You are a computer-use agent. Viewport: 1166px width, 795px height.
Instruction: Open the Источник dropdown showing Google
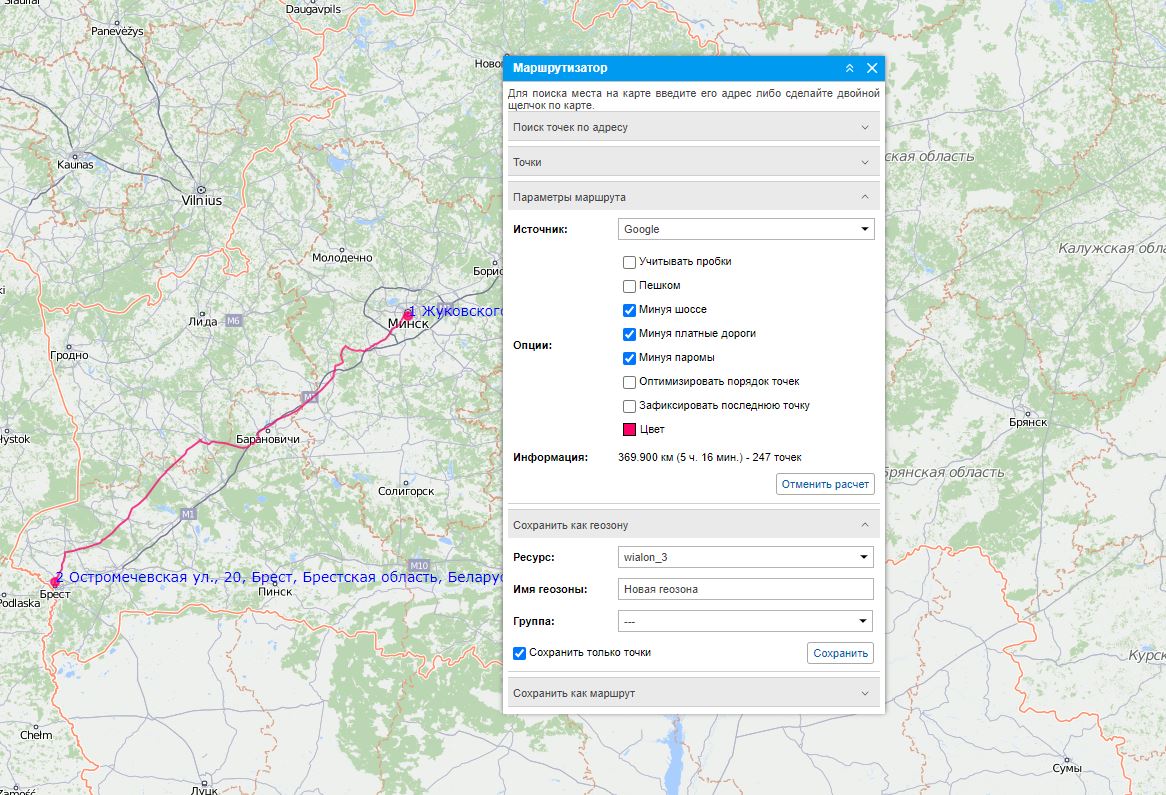(745, 229)
